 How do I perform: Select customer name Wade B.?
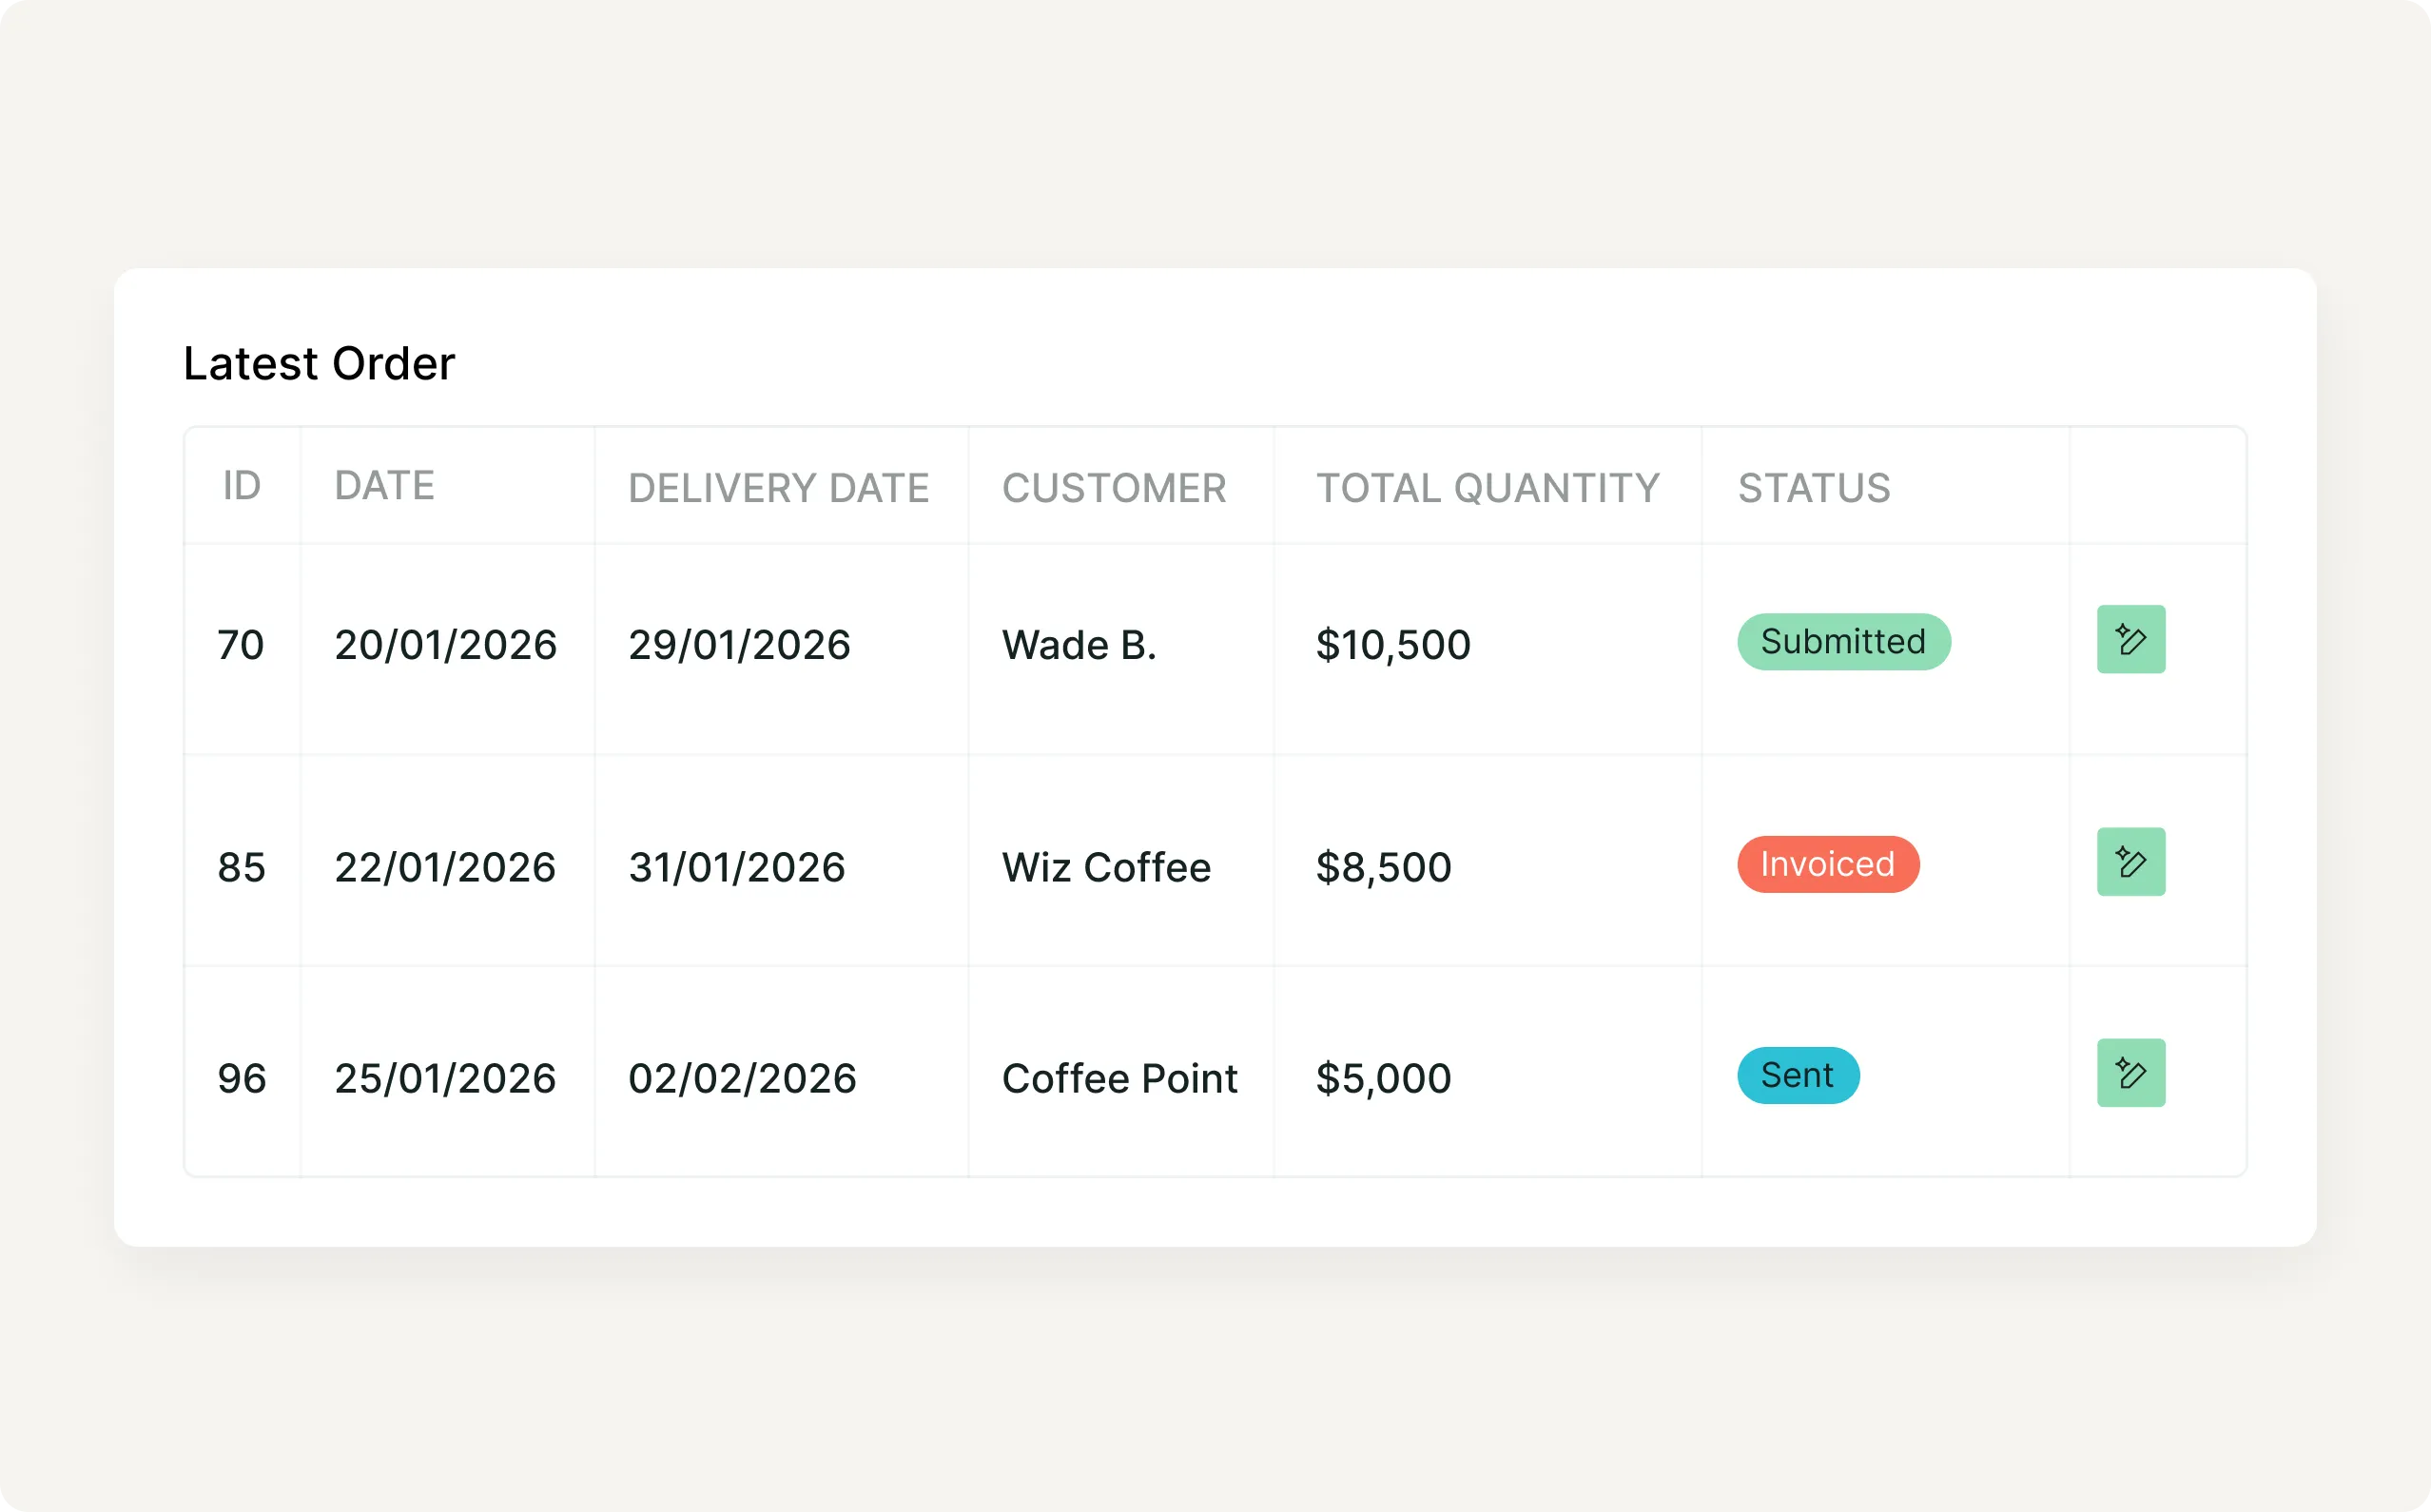click(x=1078, y=645)
